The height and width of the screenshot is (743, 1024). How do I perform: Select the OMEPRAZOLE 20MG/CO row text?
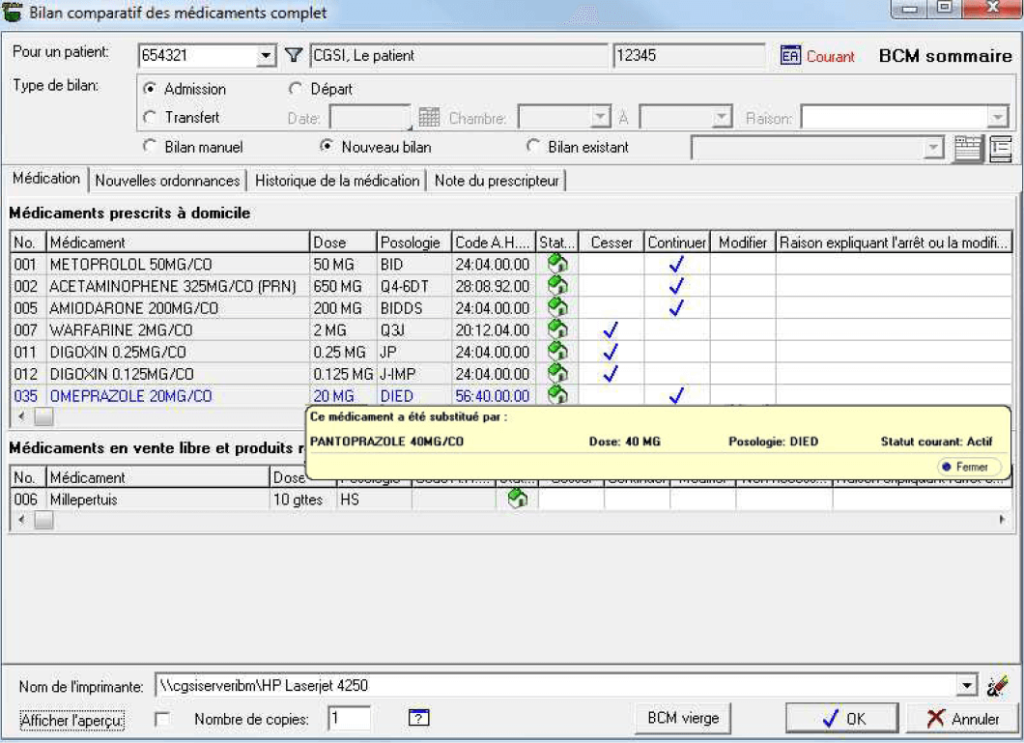tap(131, 396)
